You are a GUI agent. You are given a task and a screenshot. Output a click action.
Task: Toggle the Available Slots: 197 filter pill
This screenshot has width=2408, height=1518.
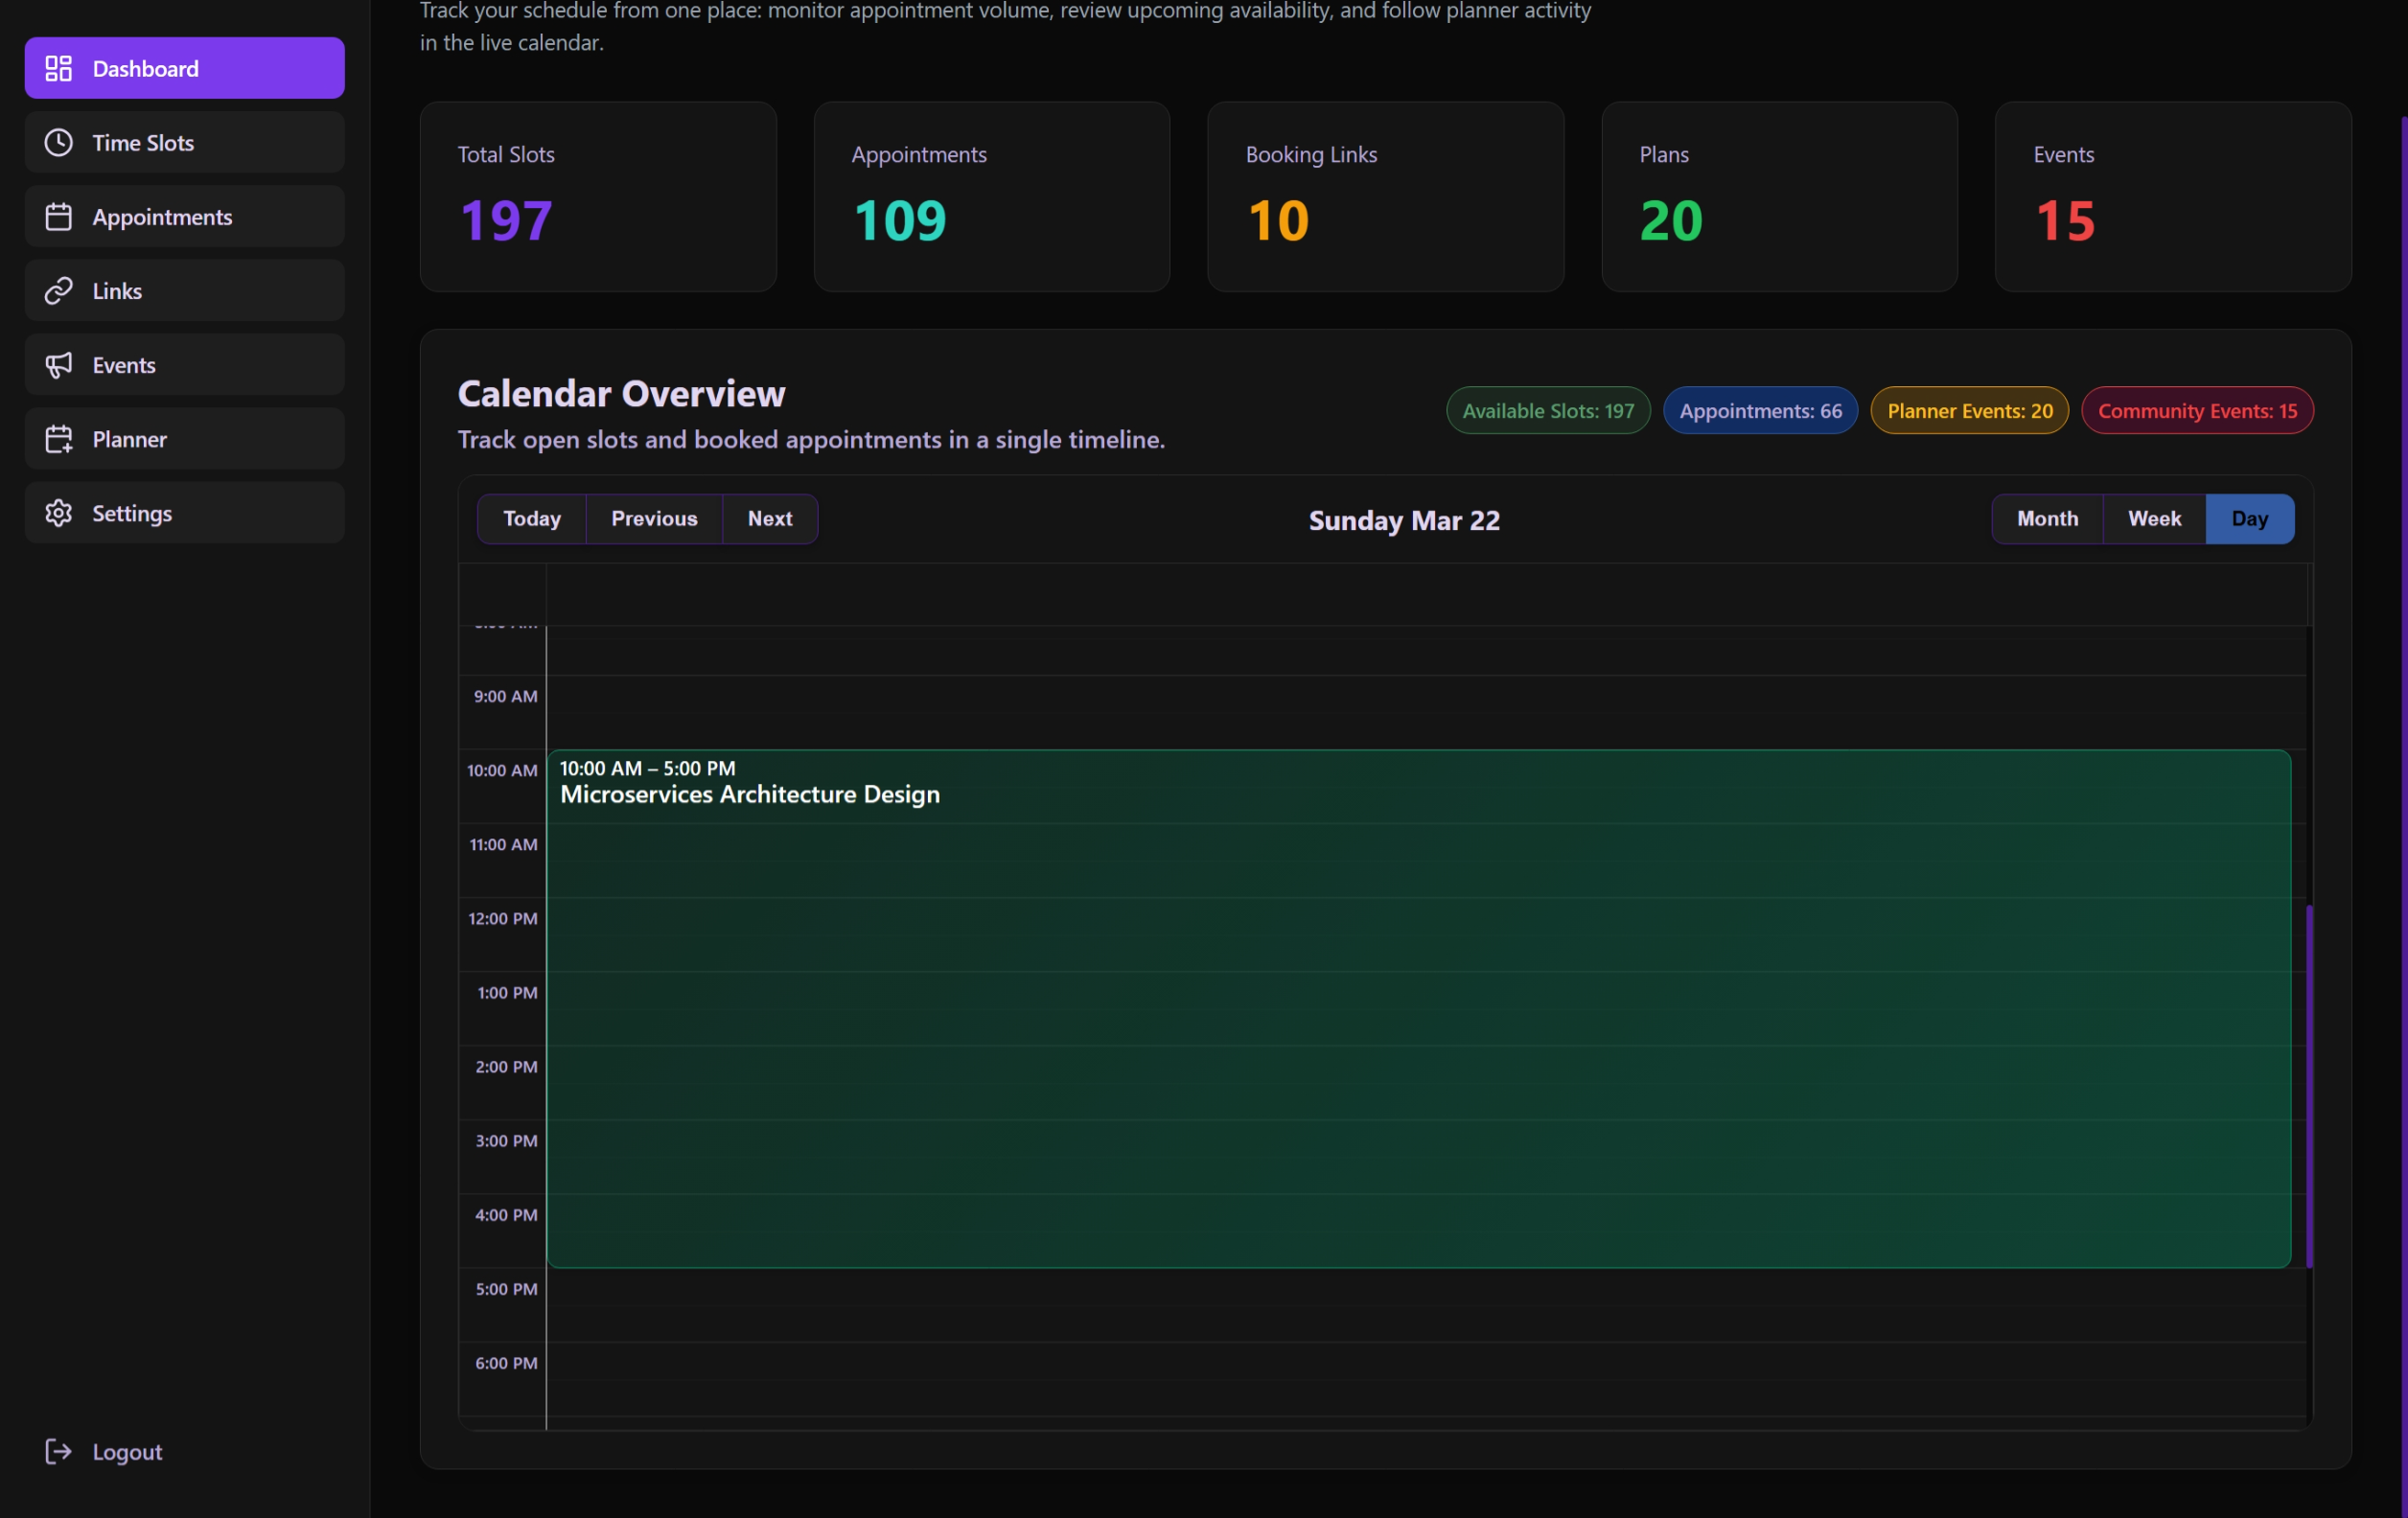[1546, 410]
